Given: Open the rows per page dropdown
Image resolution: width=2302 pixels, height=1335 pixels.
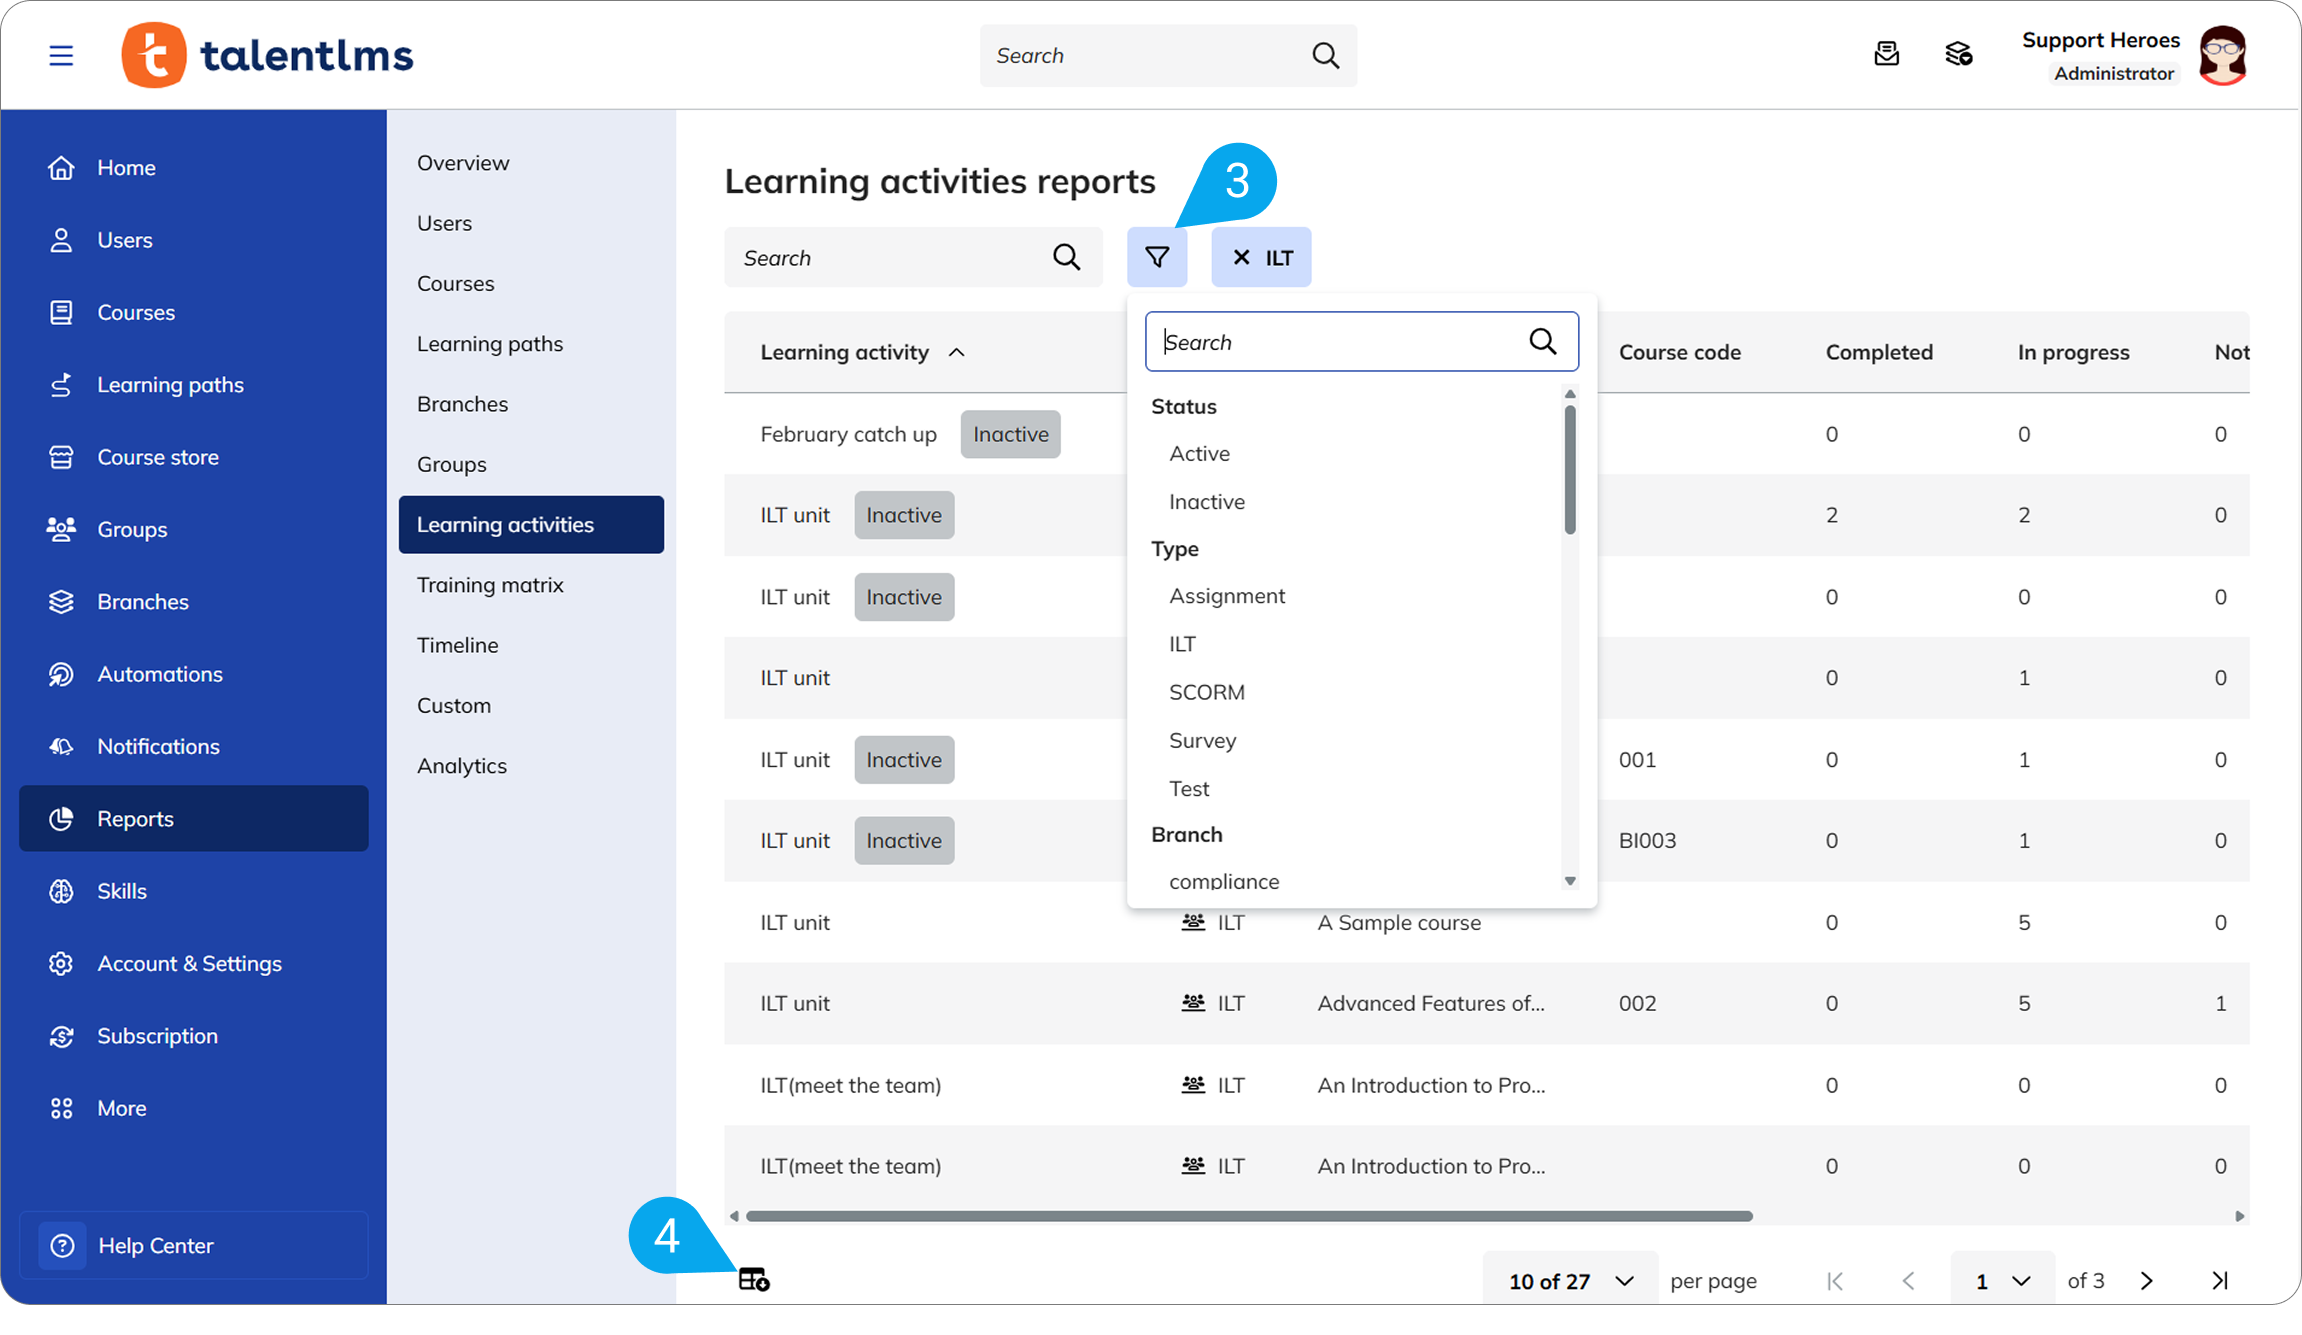Looking at the screenshot, I should pos(1570,1280).
